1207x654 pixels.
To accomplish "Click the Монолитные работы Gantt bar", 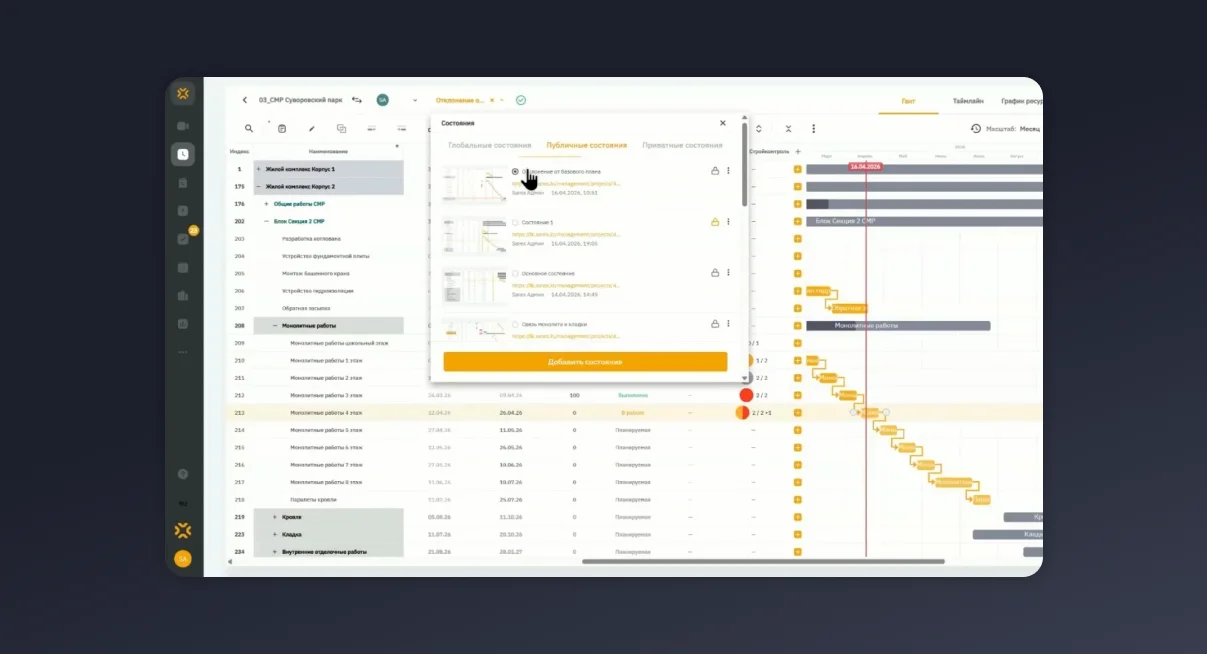I will pyautogui.click(x=898, y=326).
